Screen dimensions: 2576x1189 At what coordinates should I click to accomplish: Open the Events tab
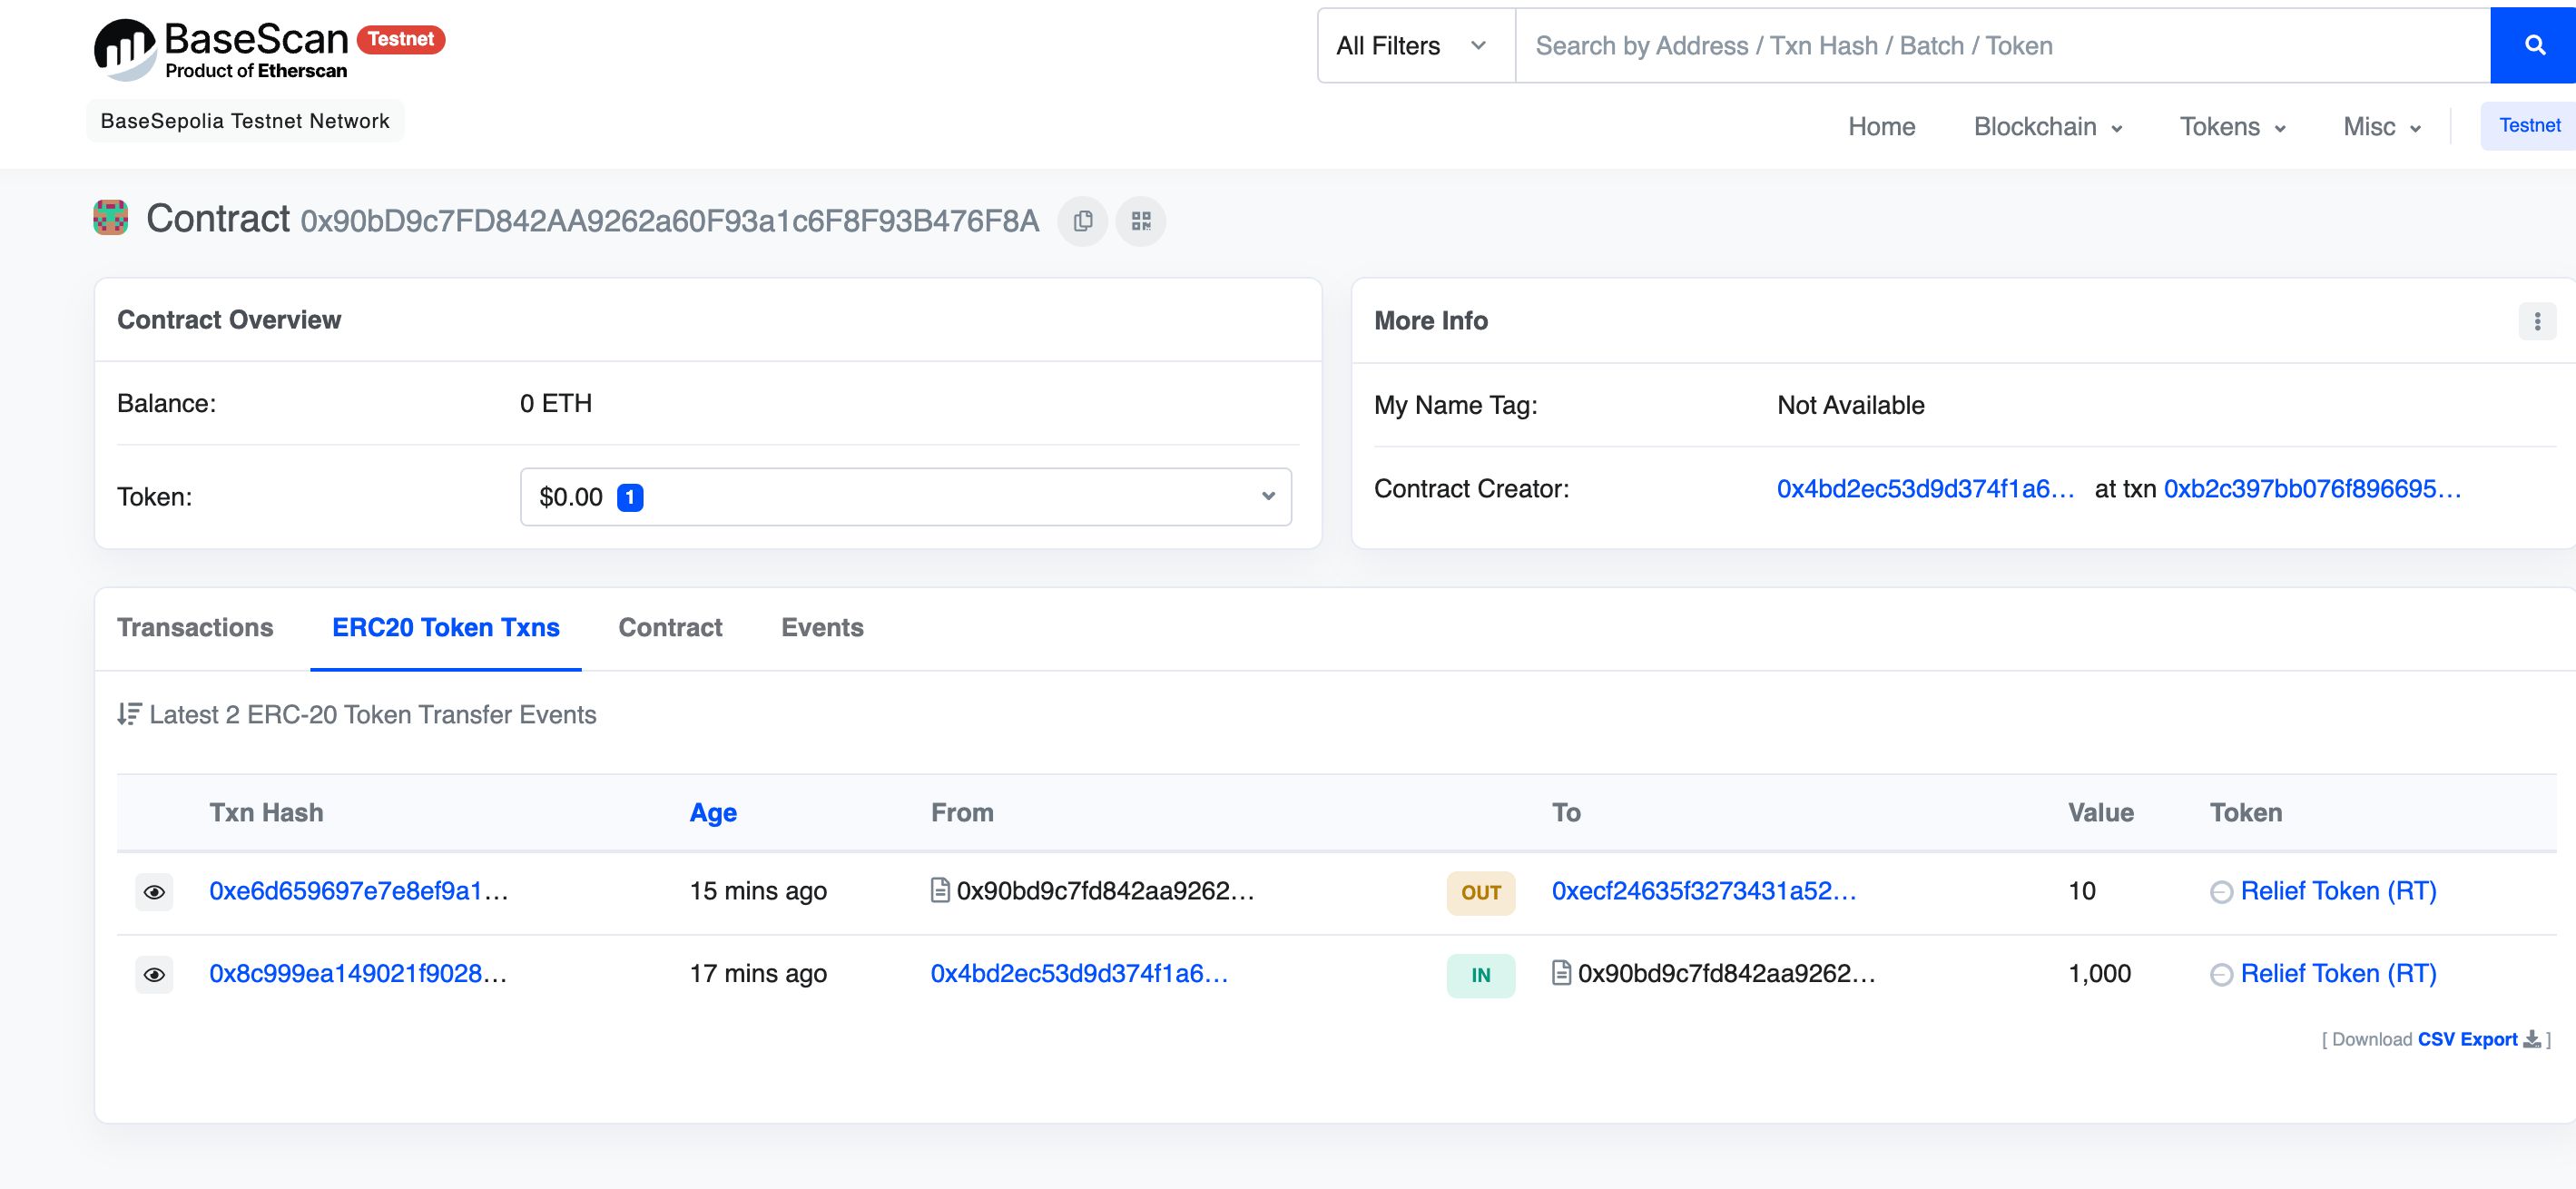point(822,627)
